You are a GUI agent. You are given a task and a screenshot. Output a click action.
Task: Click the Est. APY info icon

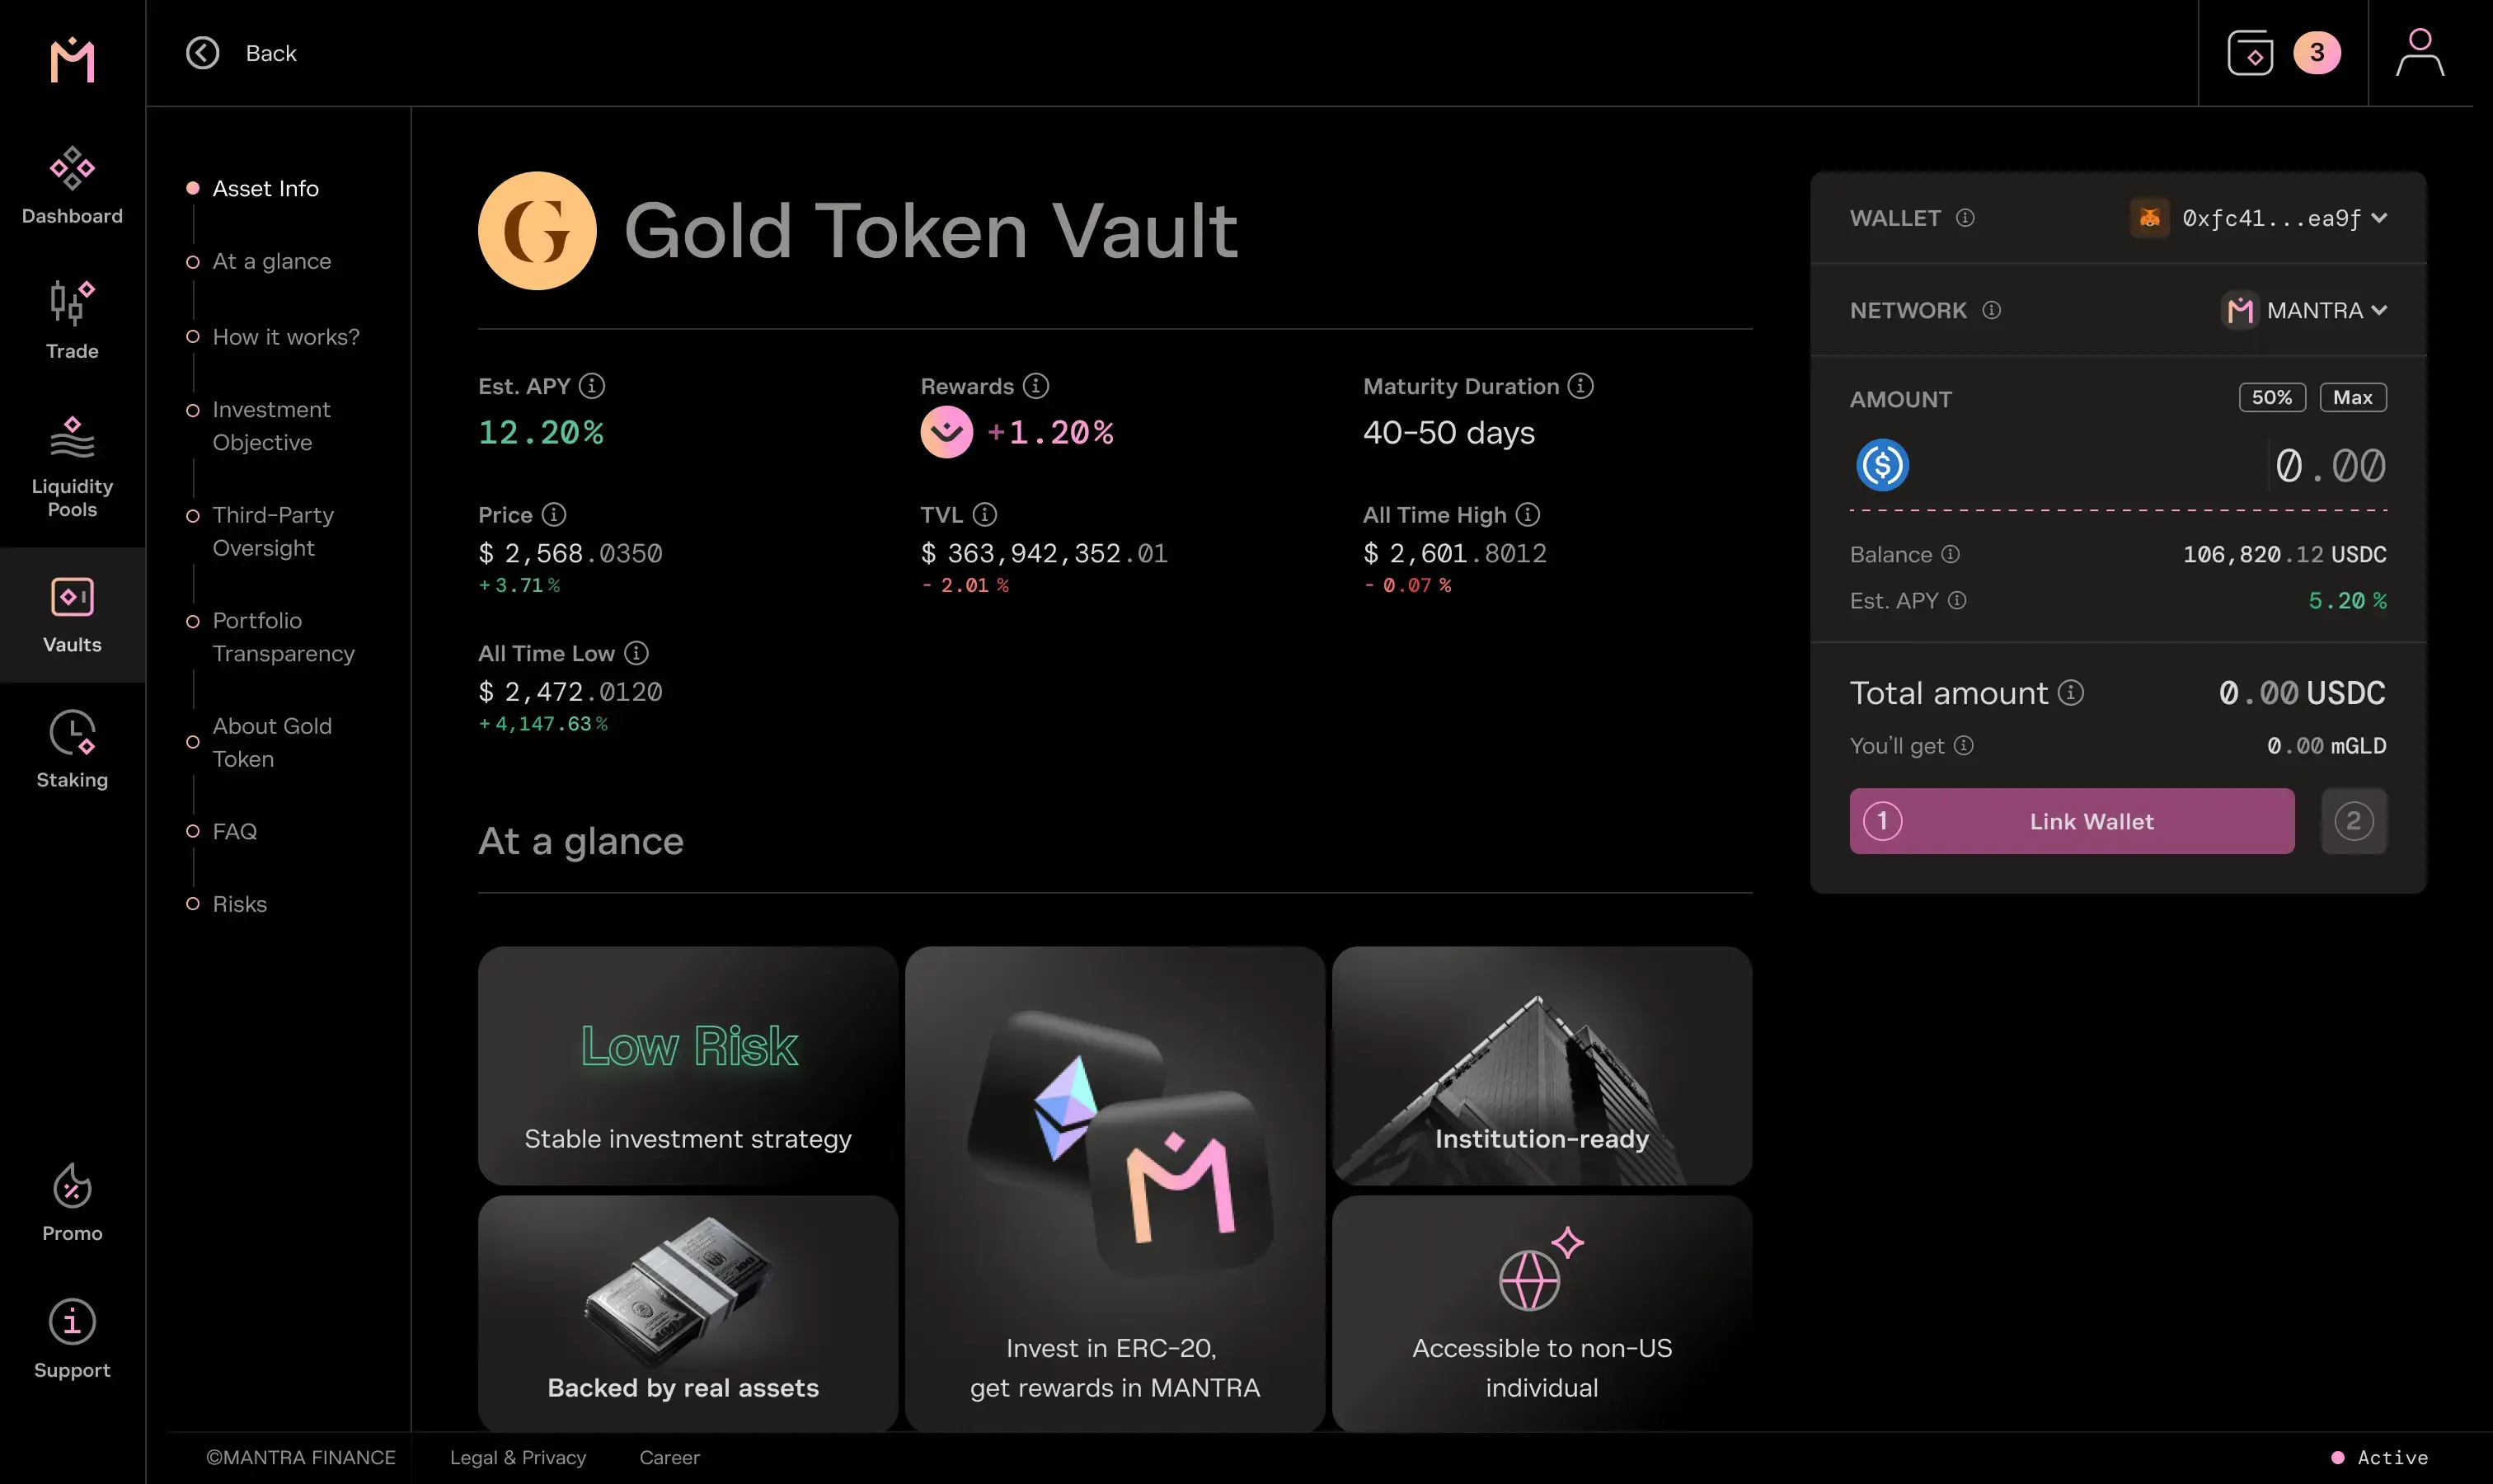tap(592, 386)
